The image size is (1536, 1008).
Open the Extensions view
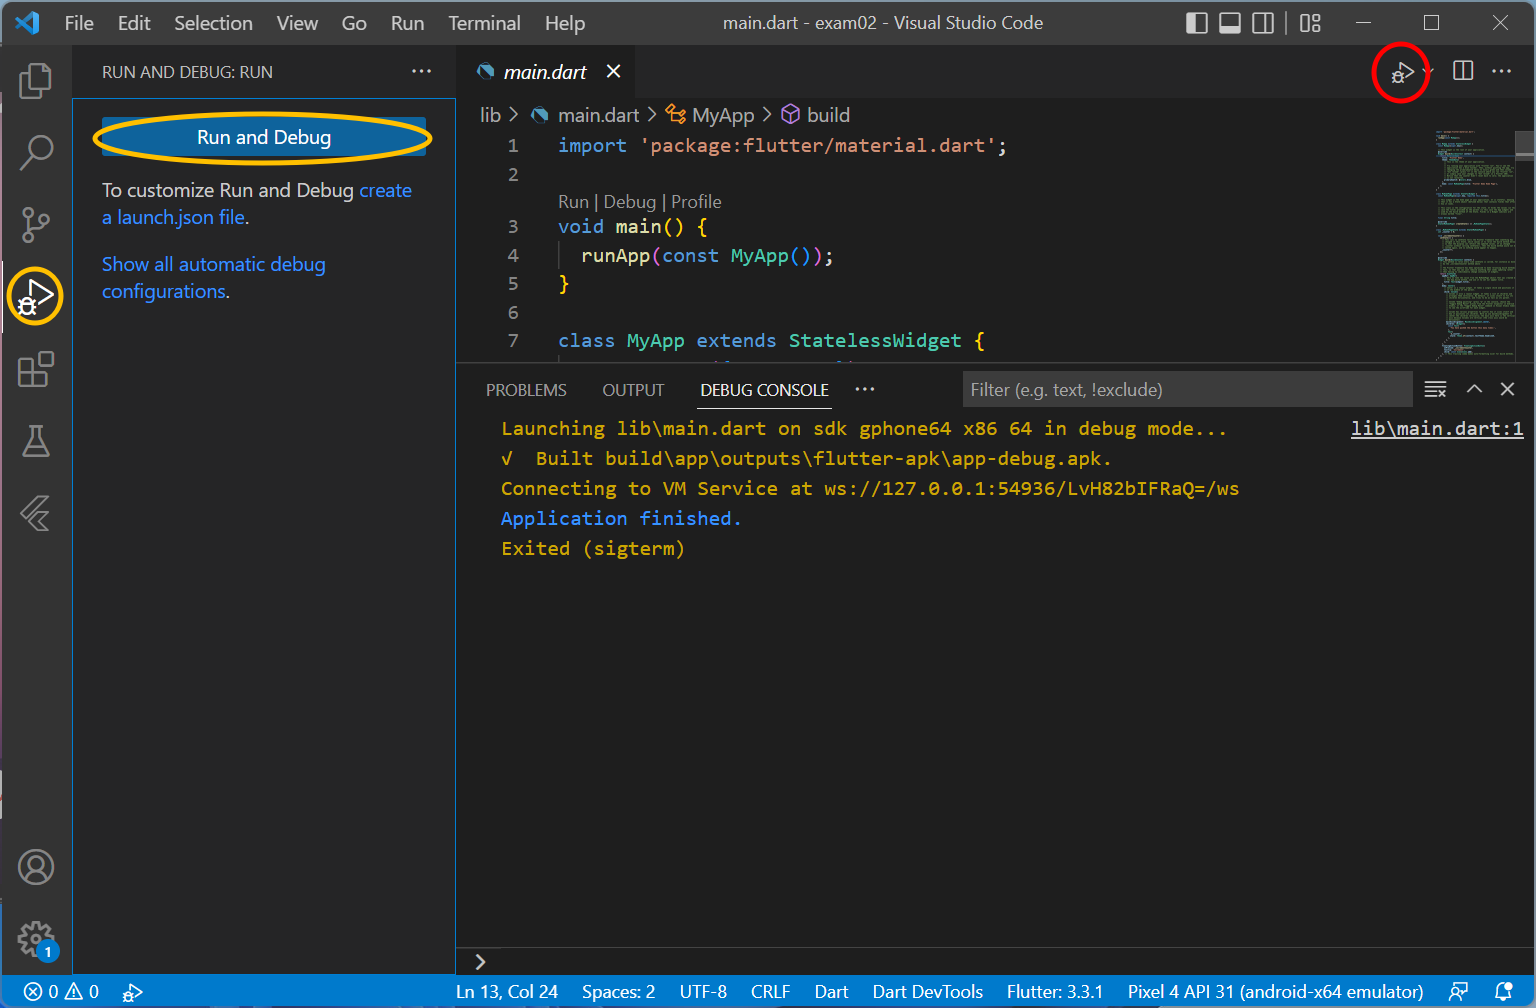[36, 369]
